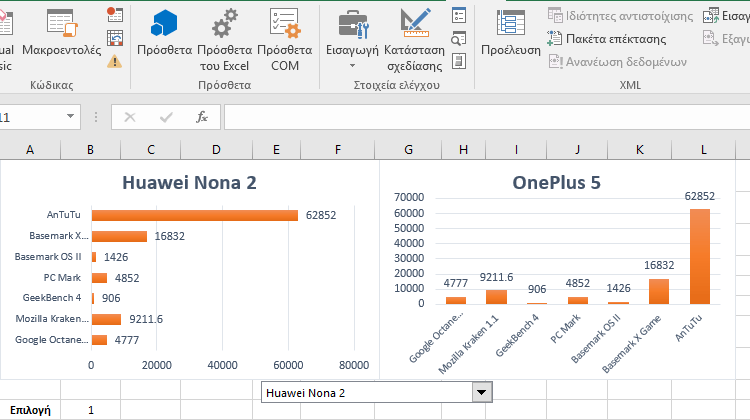This screenshot has width=750, height=420.
Task: Select column G header
Action: (x=408, y=149)
